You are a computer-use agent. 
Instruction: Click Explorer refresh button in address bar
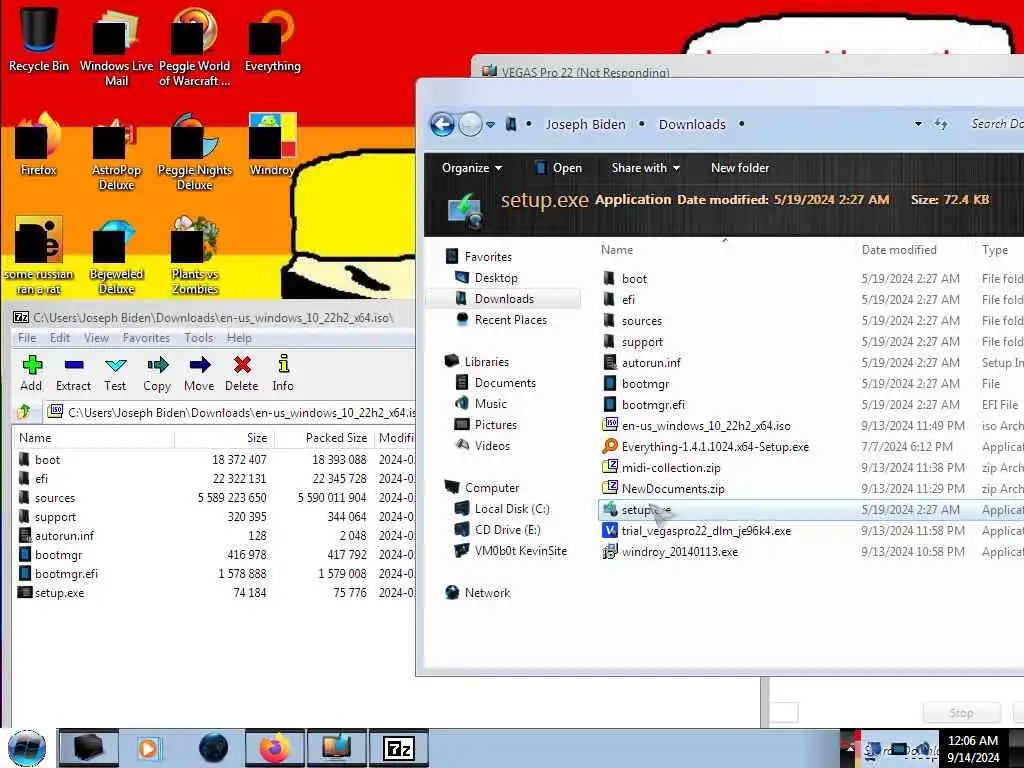pyautogui.click(x=941, y=124)
